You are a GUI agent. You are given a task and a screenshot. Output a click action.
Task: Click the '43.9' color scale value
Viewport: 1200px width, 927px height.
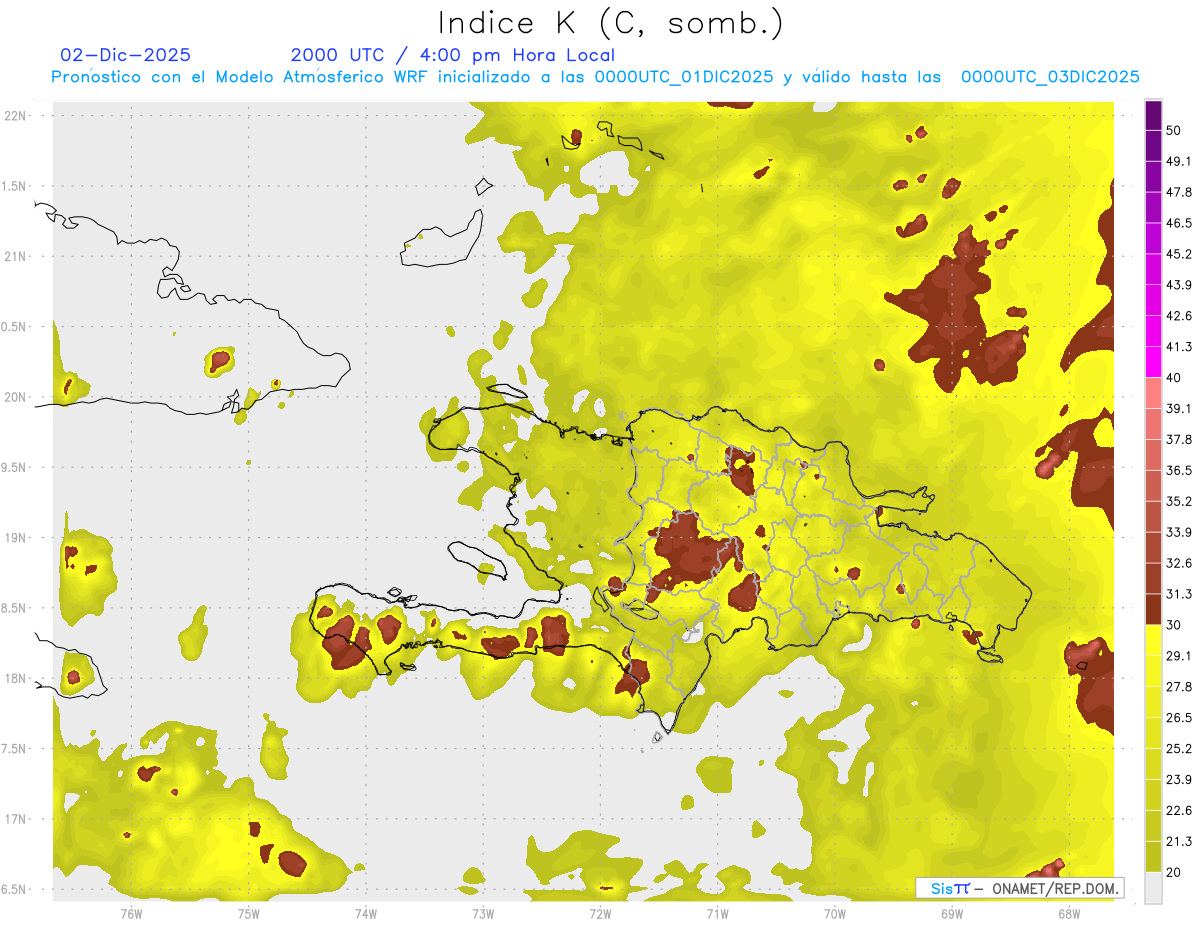click(x=1179, y=285)
